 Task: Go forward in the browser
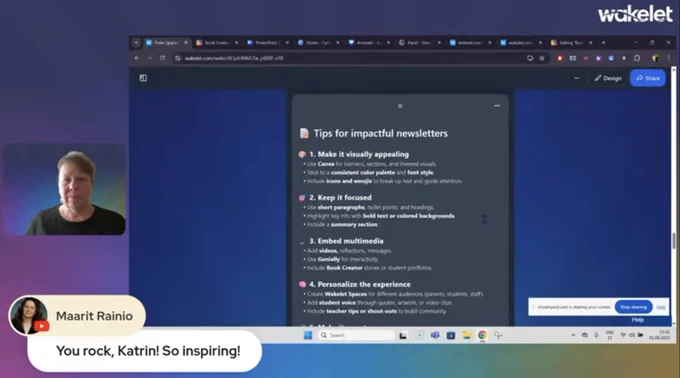(x=150, y=58)
